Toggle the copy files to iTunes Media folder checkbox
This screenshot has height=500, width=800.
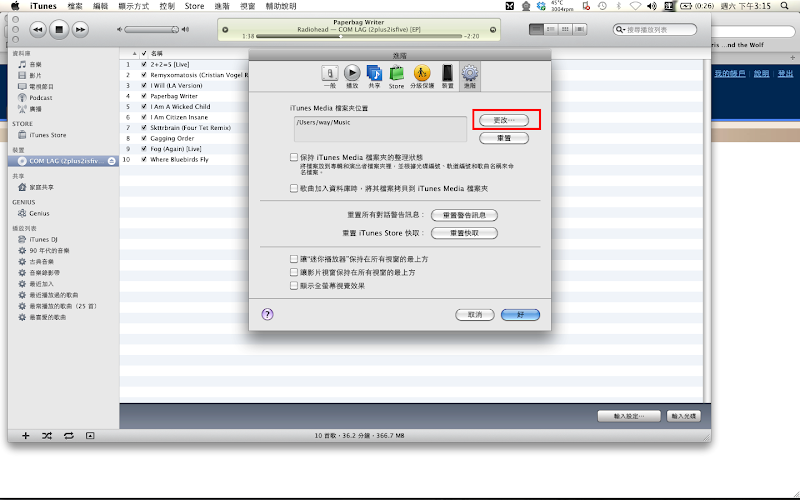294,188
